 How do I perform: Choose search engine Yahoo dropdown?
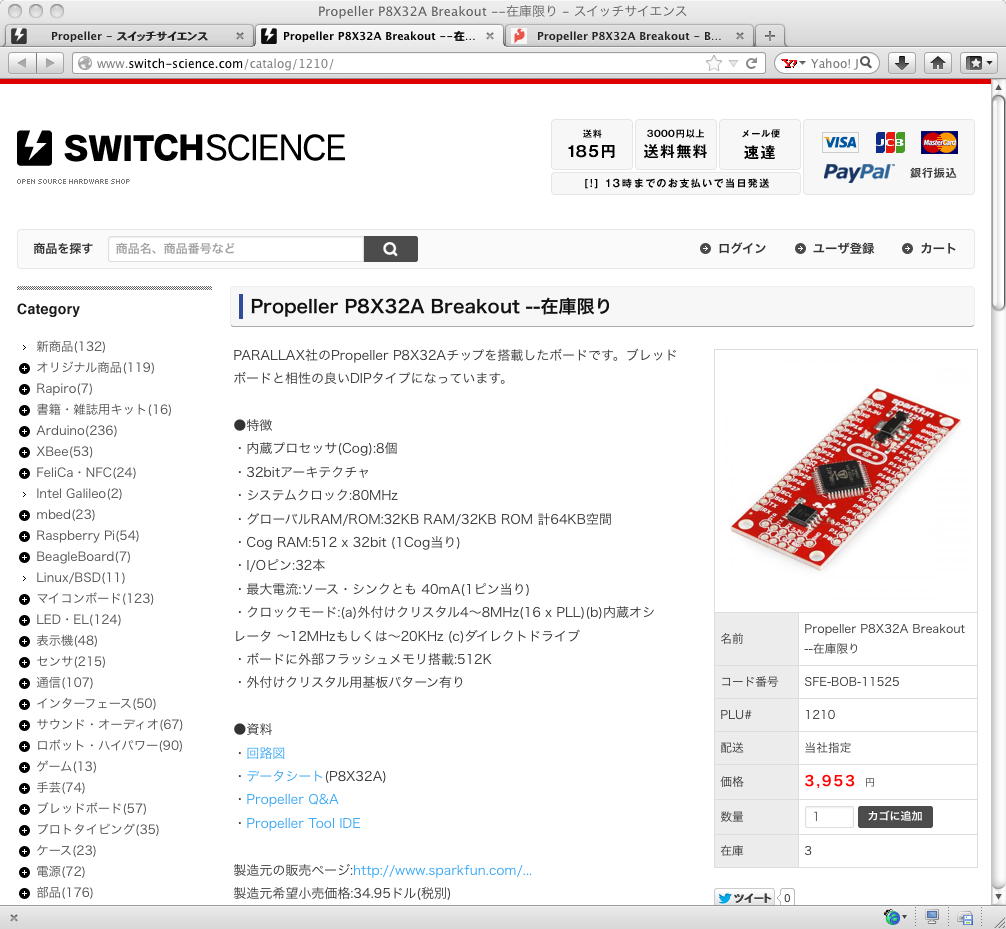tap(793, 63)
